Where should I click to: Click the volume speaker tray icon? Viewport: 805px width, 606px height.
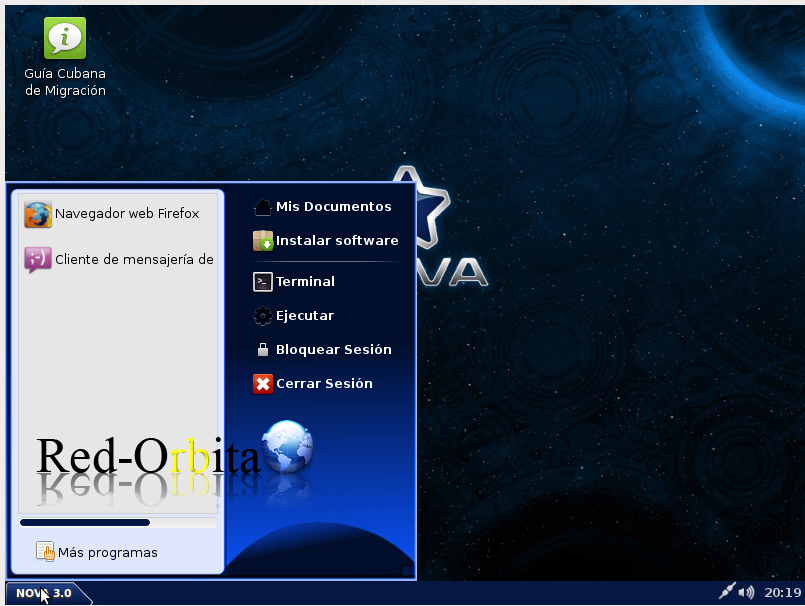pyautogui.click(x=746, y=592)
